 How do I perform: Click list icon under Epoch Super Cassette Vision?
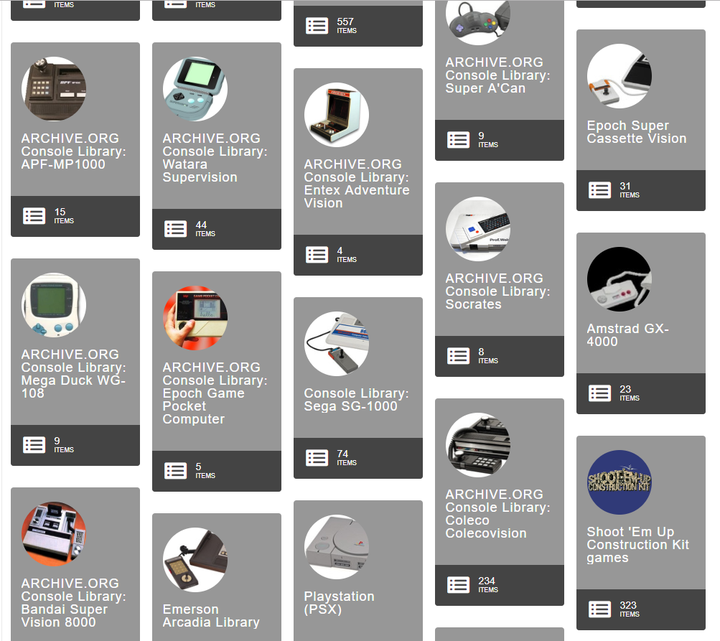tap(600, 190)
